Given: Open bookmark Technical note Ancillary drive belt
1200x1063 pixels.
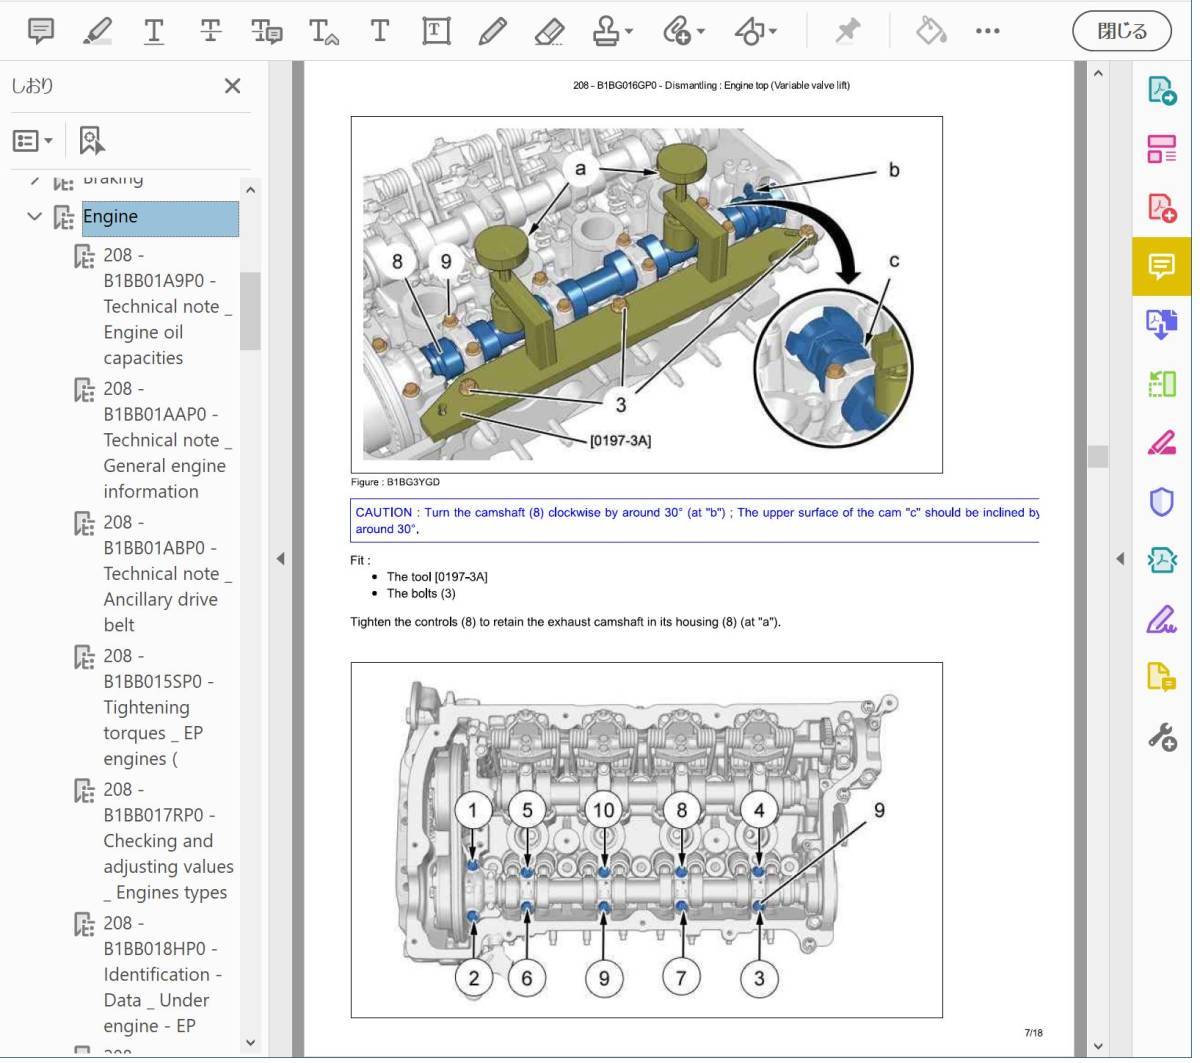Looking at the screenshot, I should pyautogui.click(x=167, y=574).
